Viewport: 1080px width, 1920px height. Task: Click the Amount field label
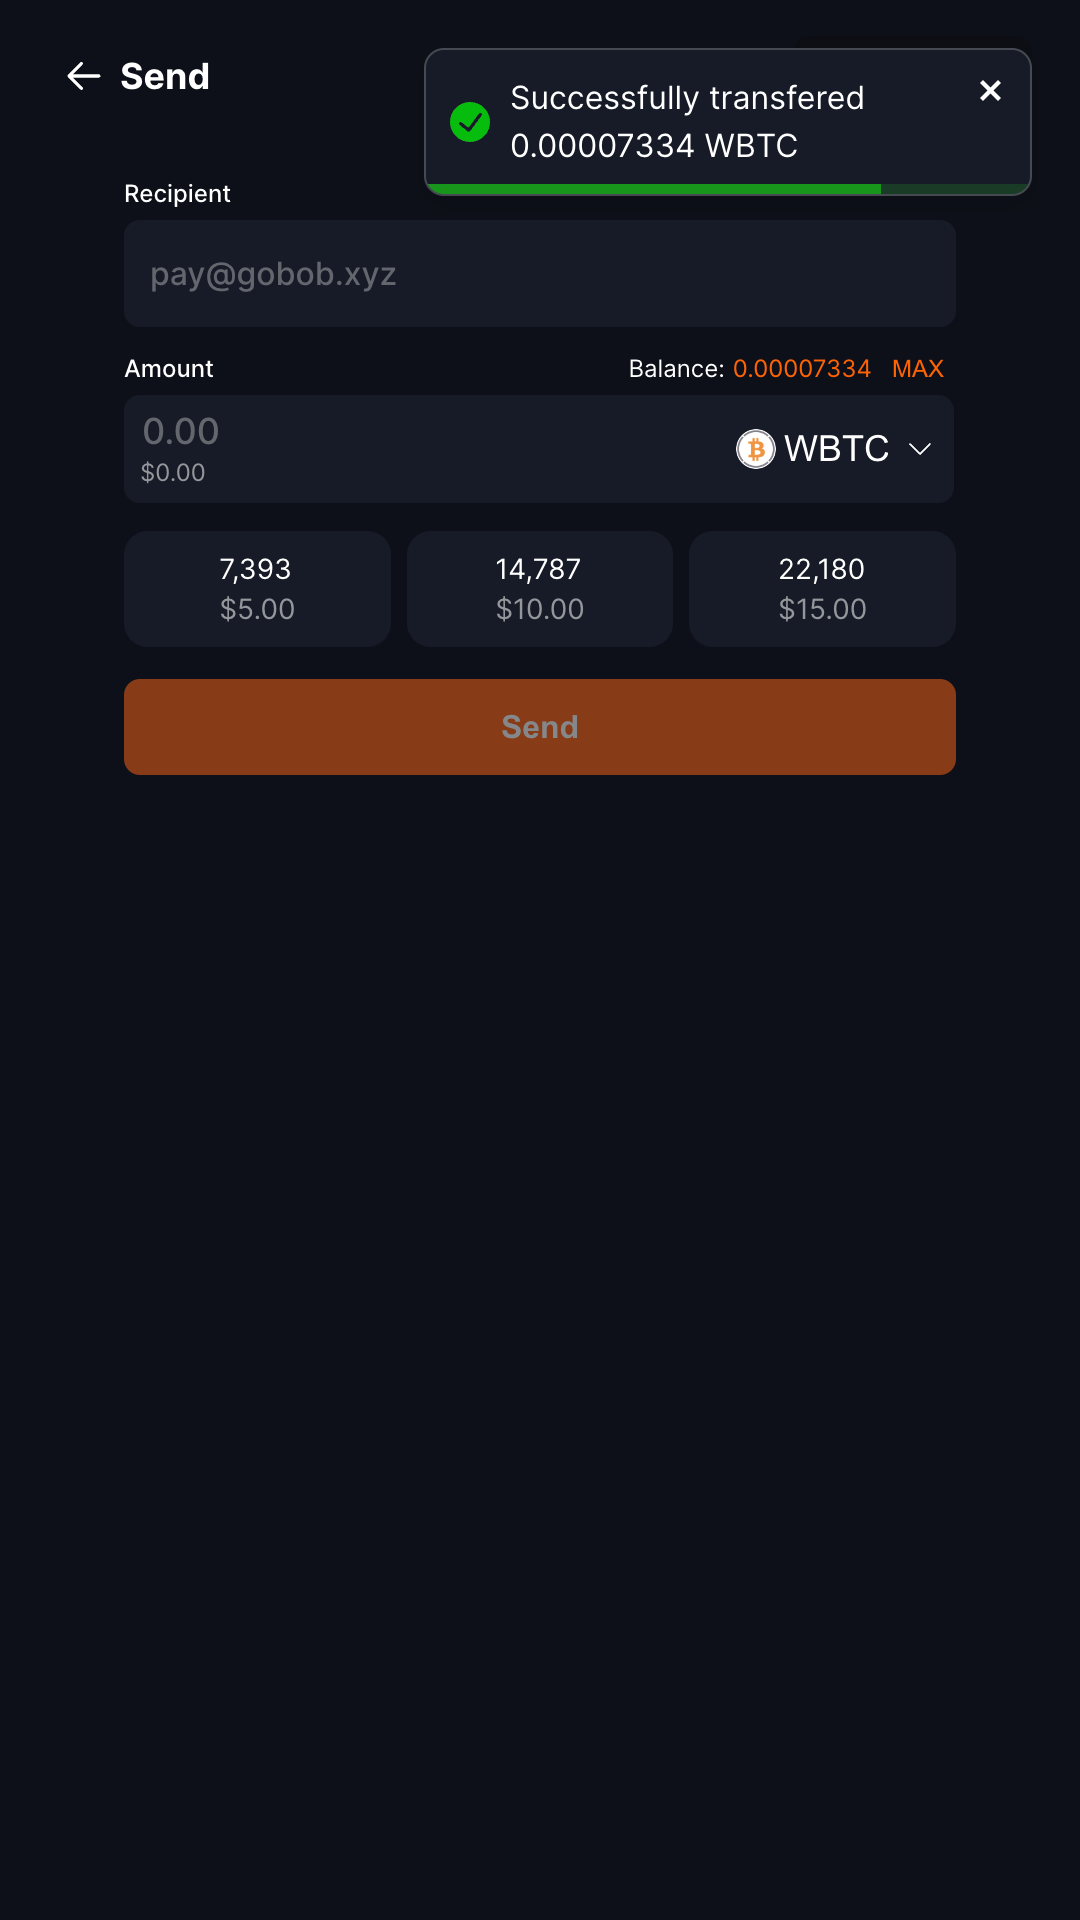169,369
